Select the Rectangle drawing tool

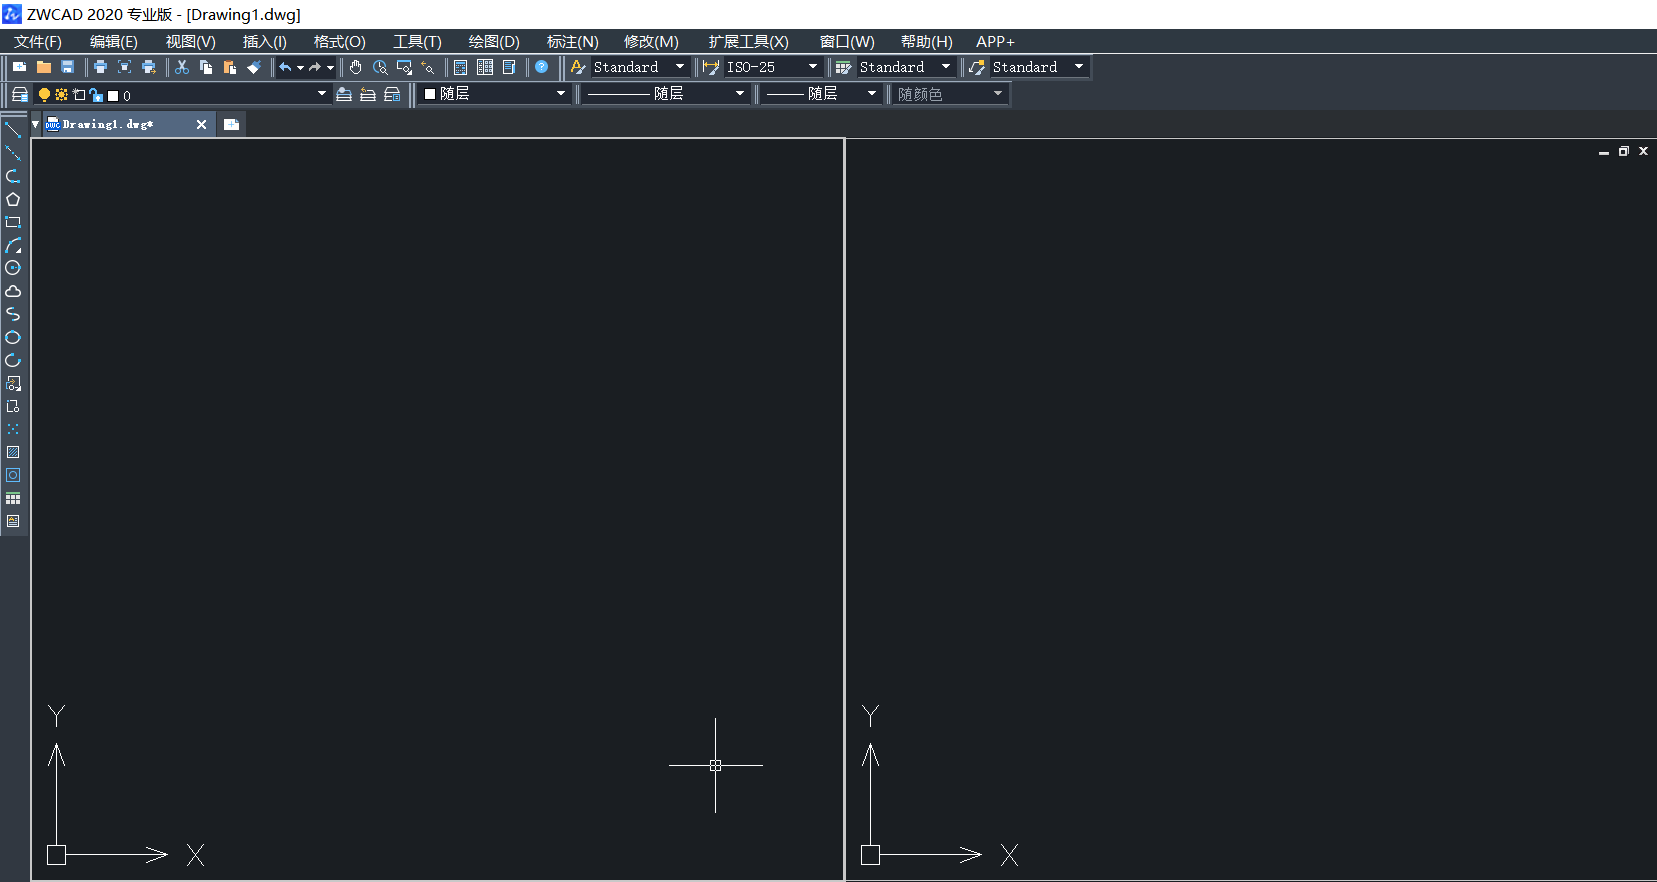pyautogui.click(x=13, y=222)
